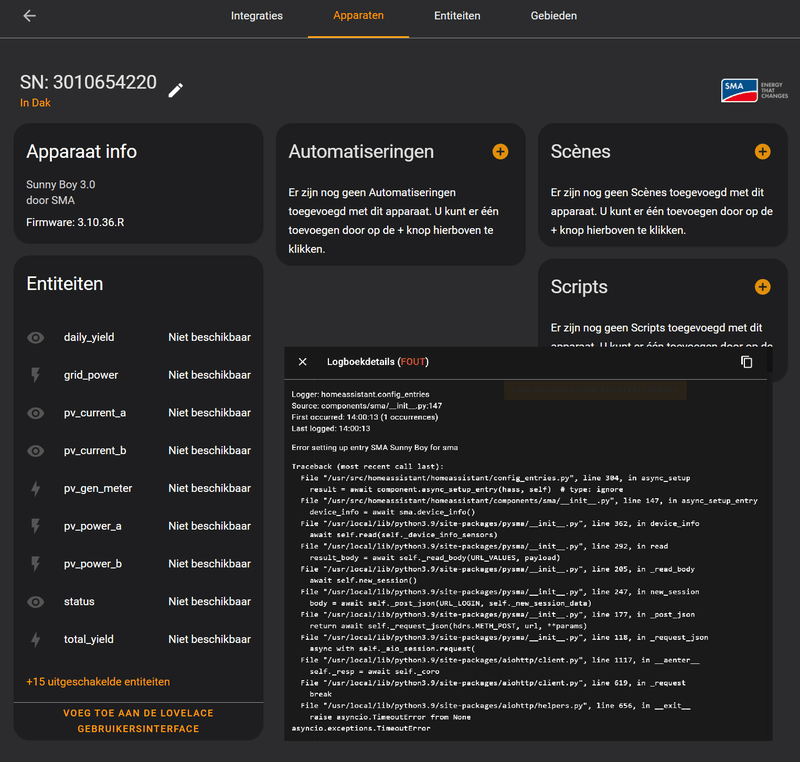The image size is (800, 762).
Task: Open the In Dak area link
Action: pos(35,103)
